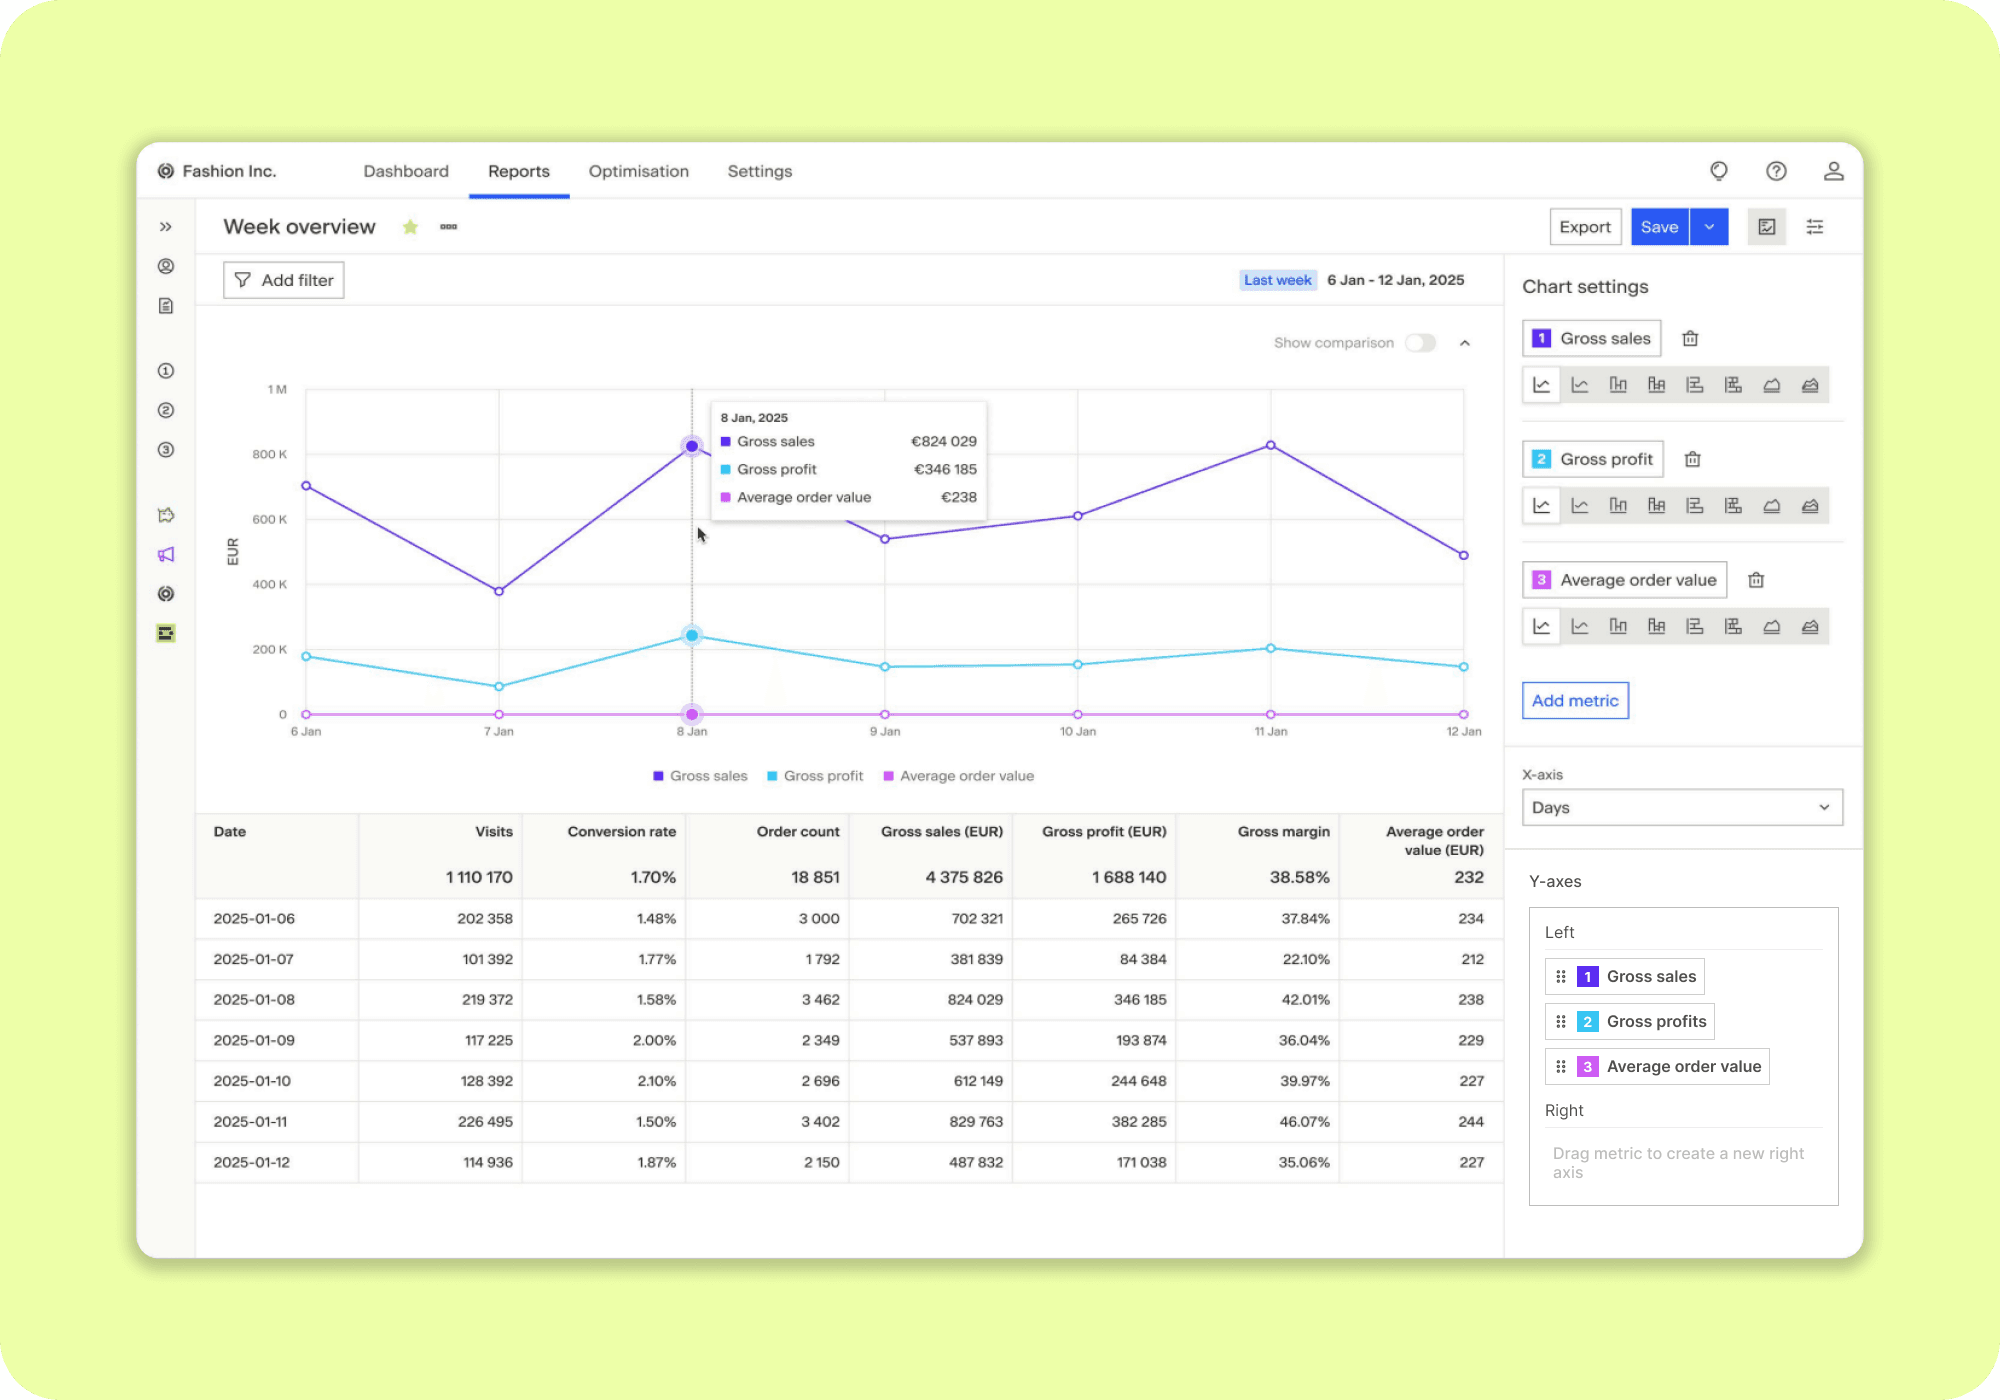2000x1400 pixels.
Task: Click the Export button
Action: pyautogui.click(x=1585, y=227)
